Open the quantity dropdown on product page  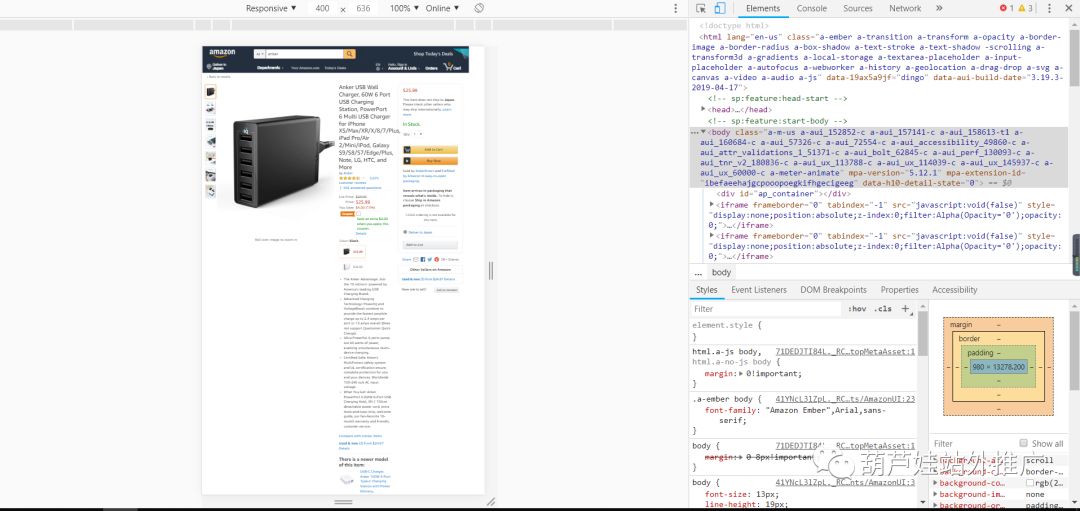click(x=415, y=134)
